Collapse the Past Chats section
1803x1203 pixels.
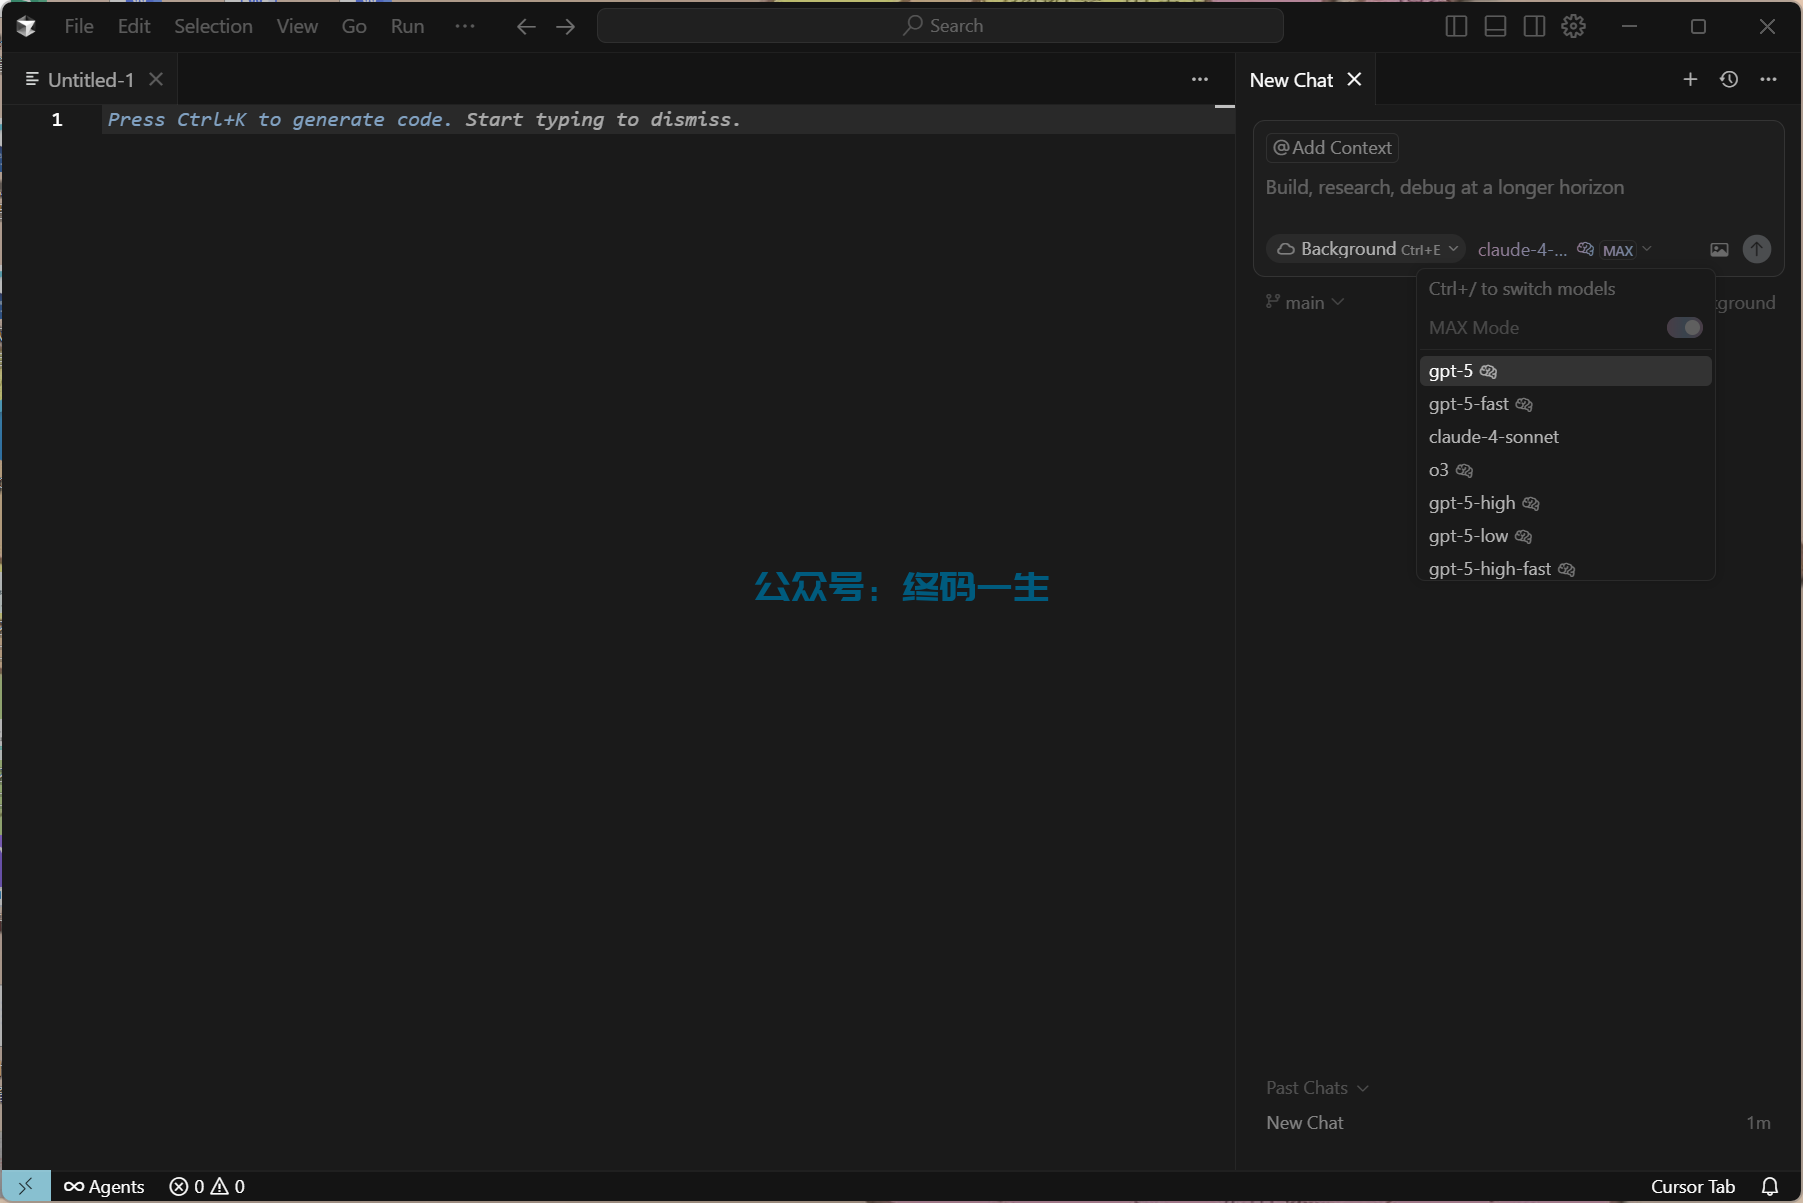point(1317,1088)
